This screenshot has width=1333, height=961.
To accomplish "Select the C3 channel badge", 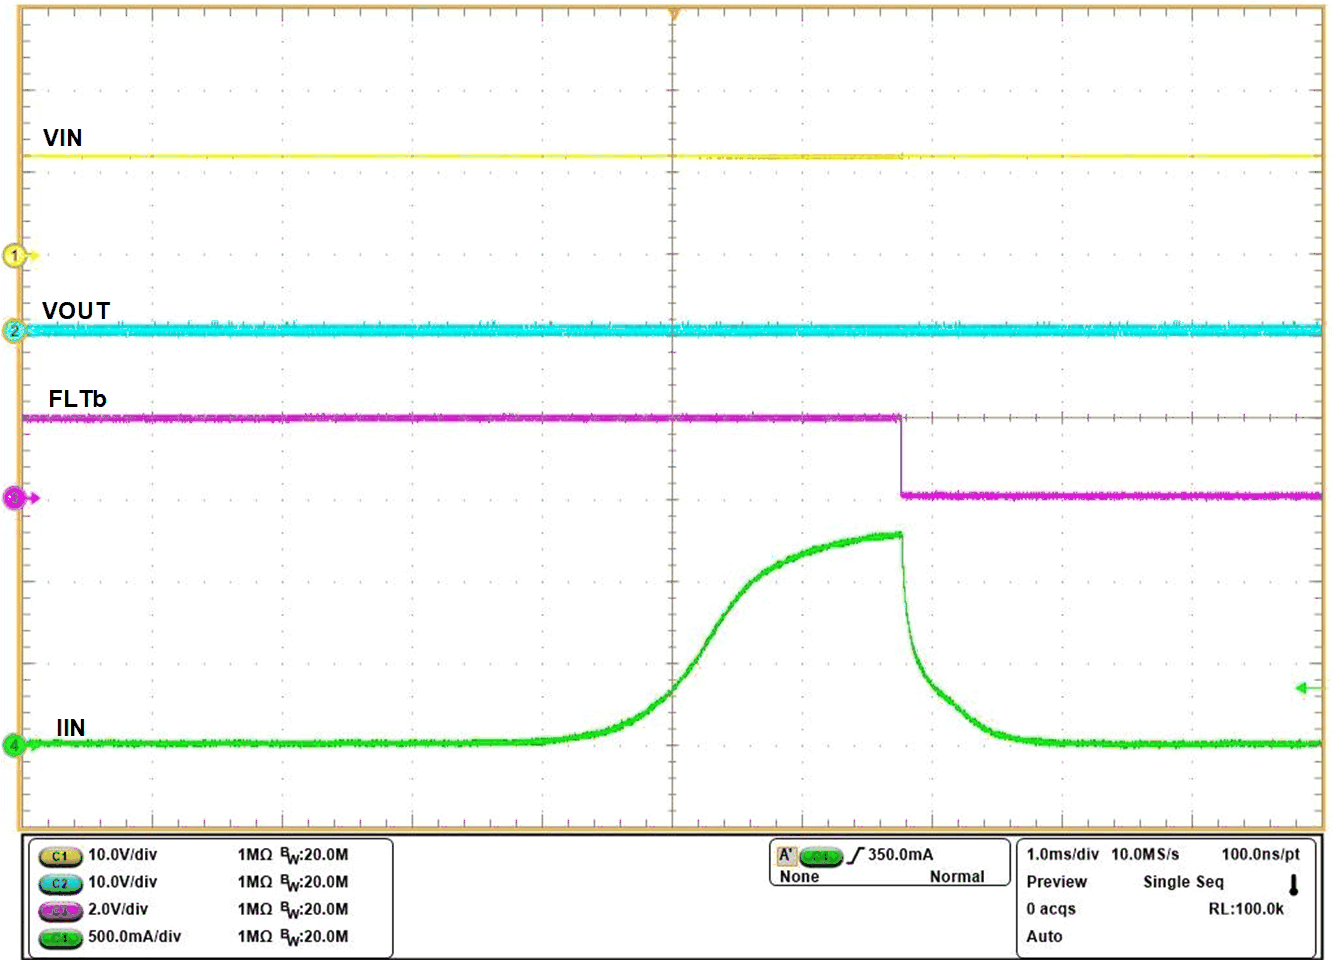I will coord(58,910).
